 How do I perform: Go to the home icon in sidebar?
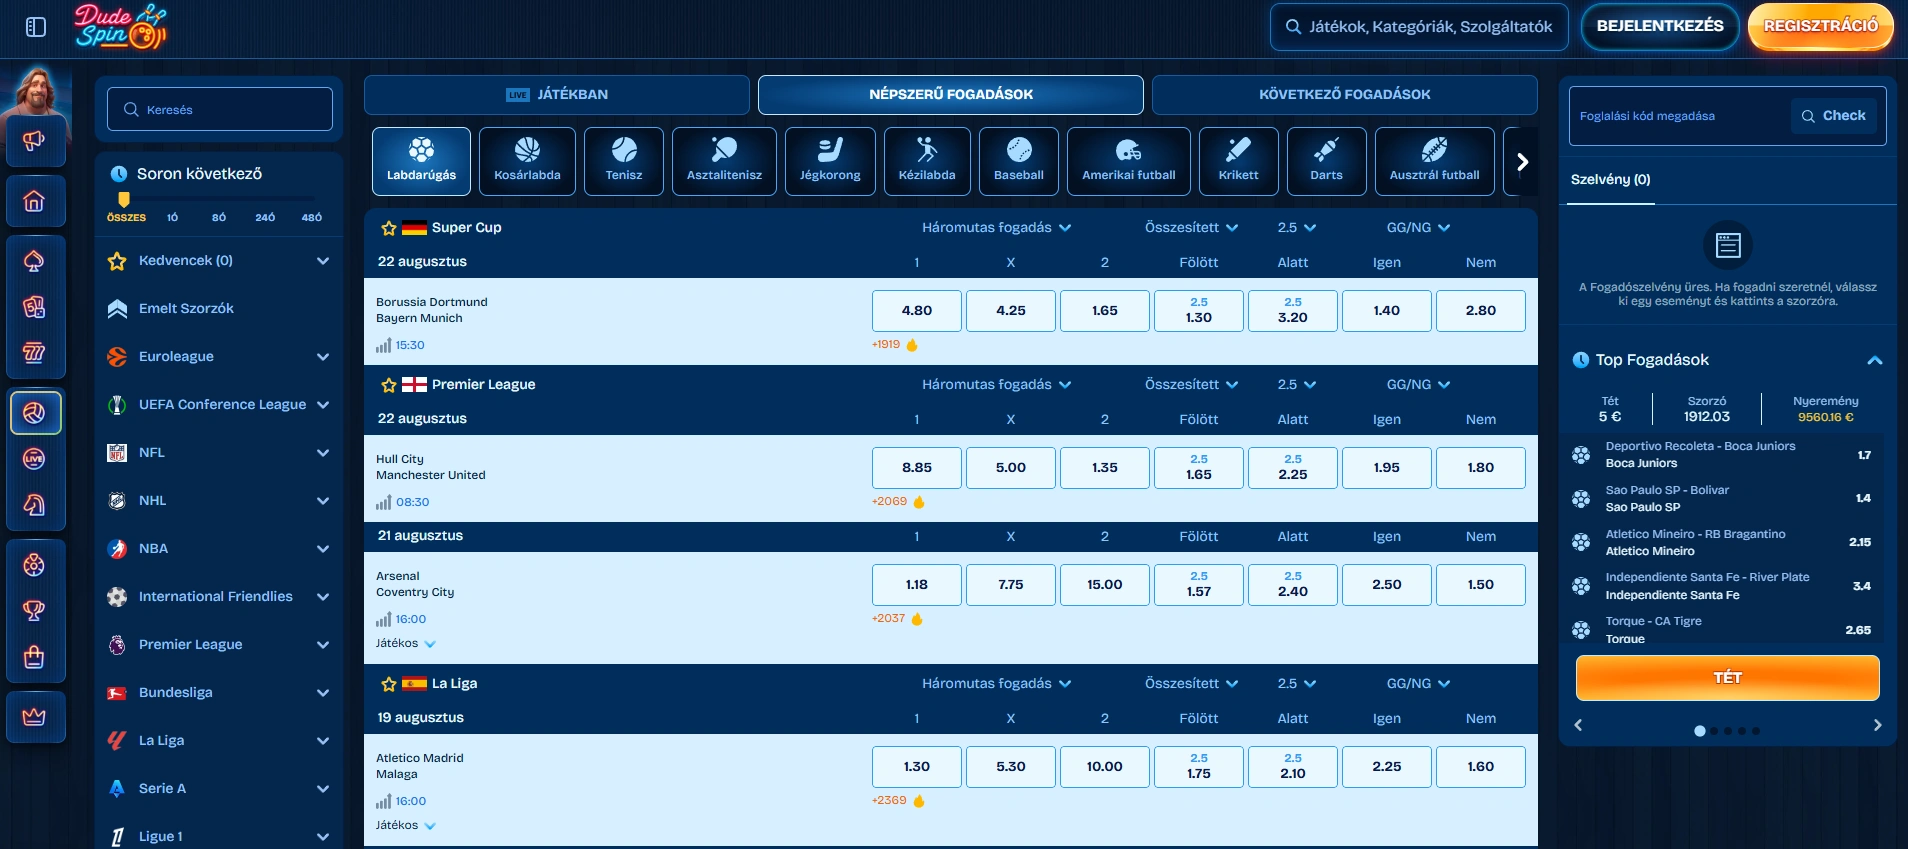(x=34, y=201)
